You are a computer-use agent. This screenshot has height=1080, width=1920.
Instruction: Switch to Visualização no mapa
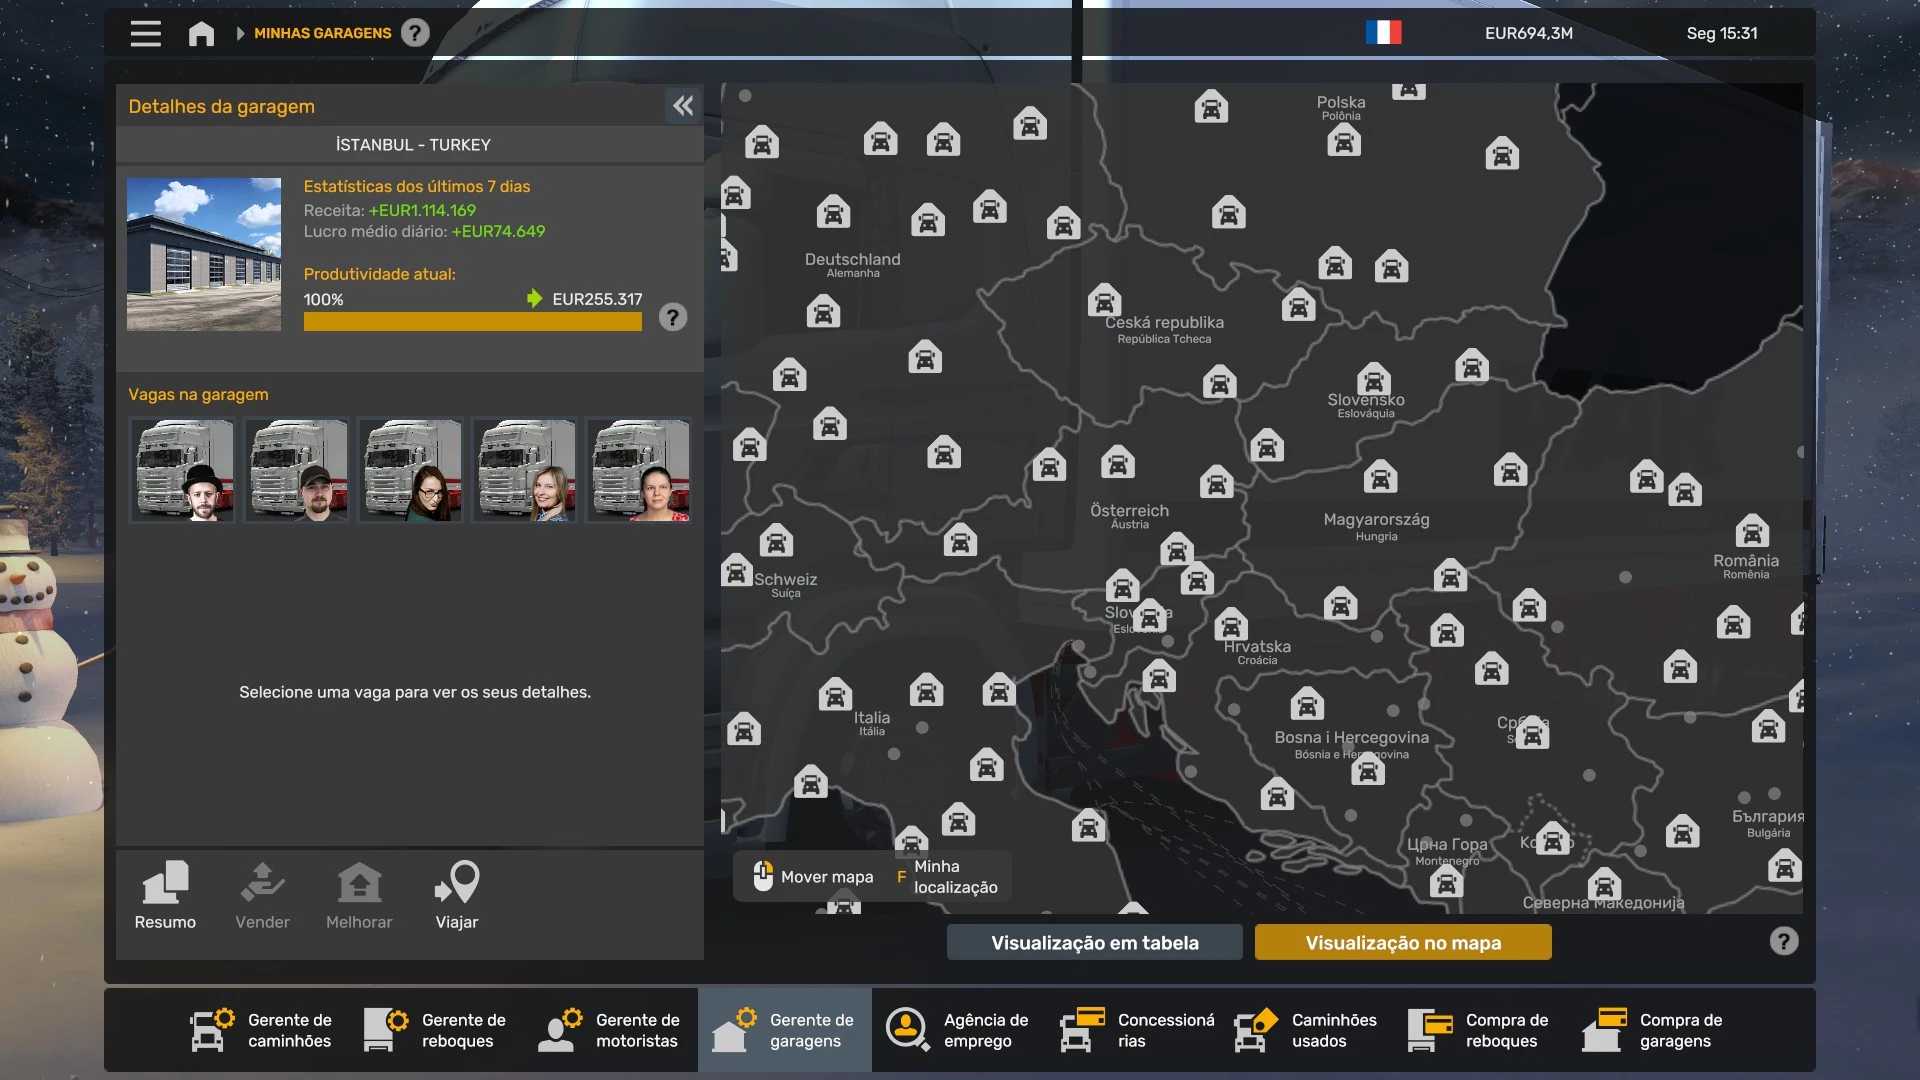[x=1402, y=942]
